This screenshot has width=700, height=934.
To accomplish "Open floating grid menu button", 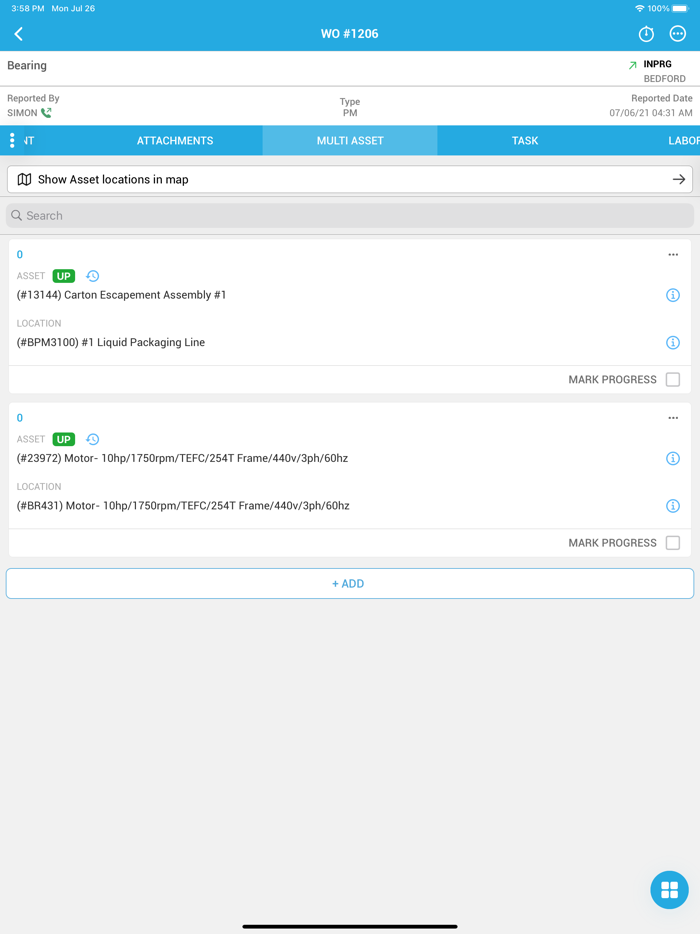I will [670, 890].
